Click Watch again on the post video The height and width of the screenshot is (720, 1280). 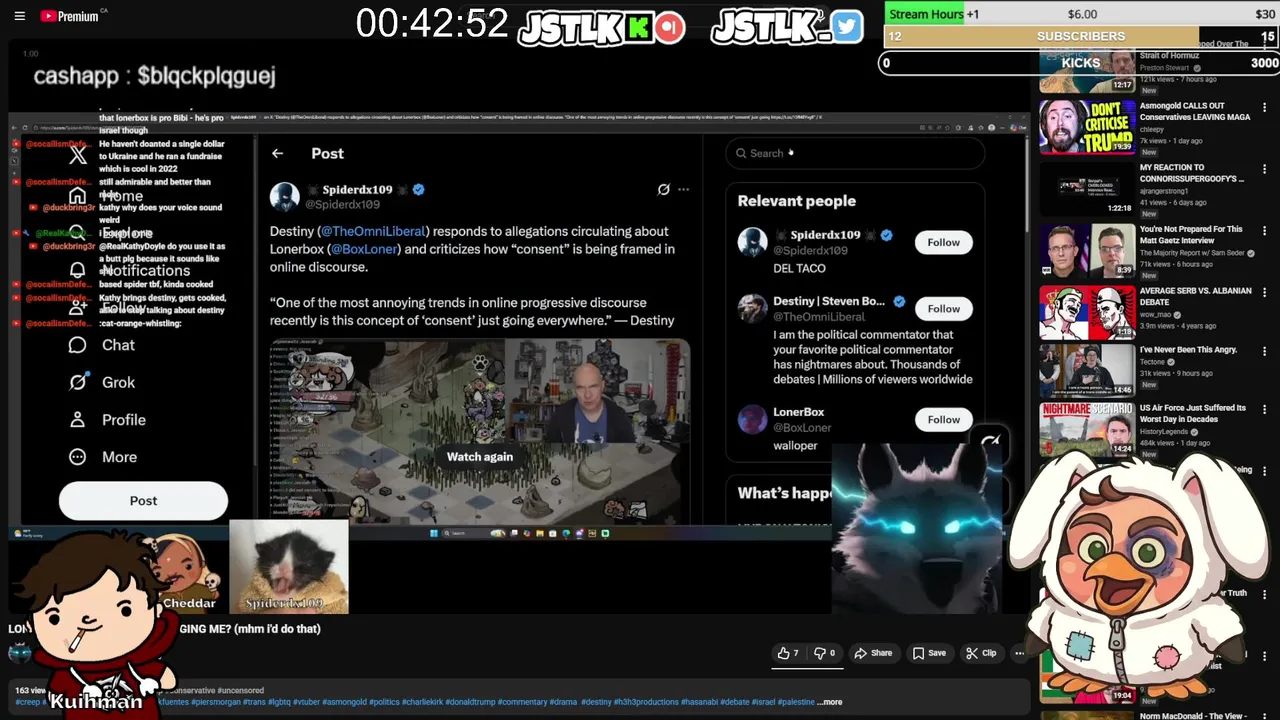(480, 457)
